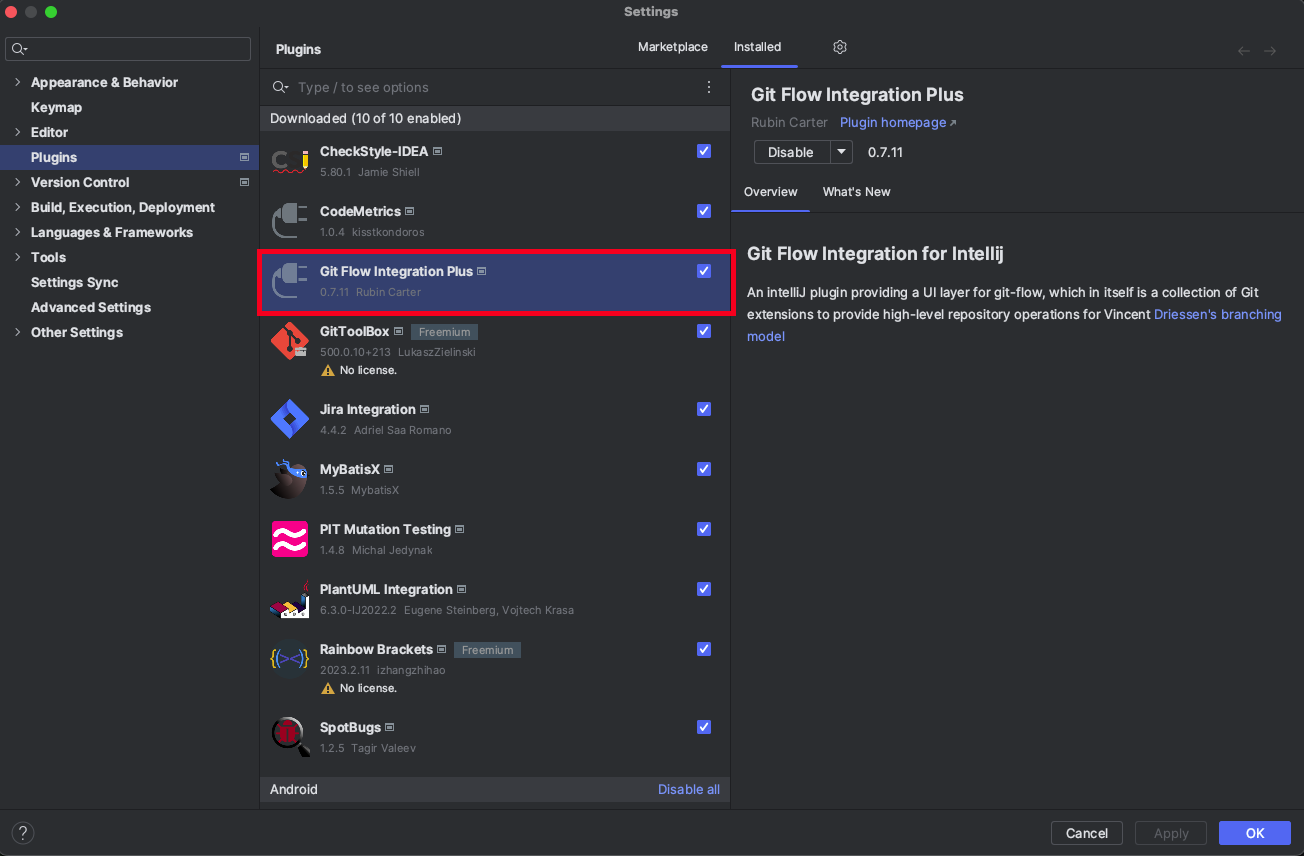Click the PIT Mutation Testing pink icon
This screenshot has height=856, width=1304.
tap(290, 539)
